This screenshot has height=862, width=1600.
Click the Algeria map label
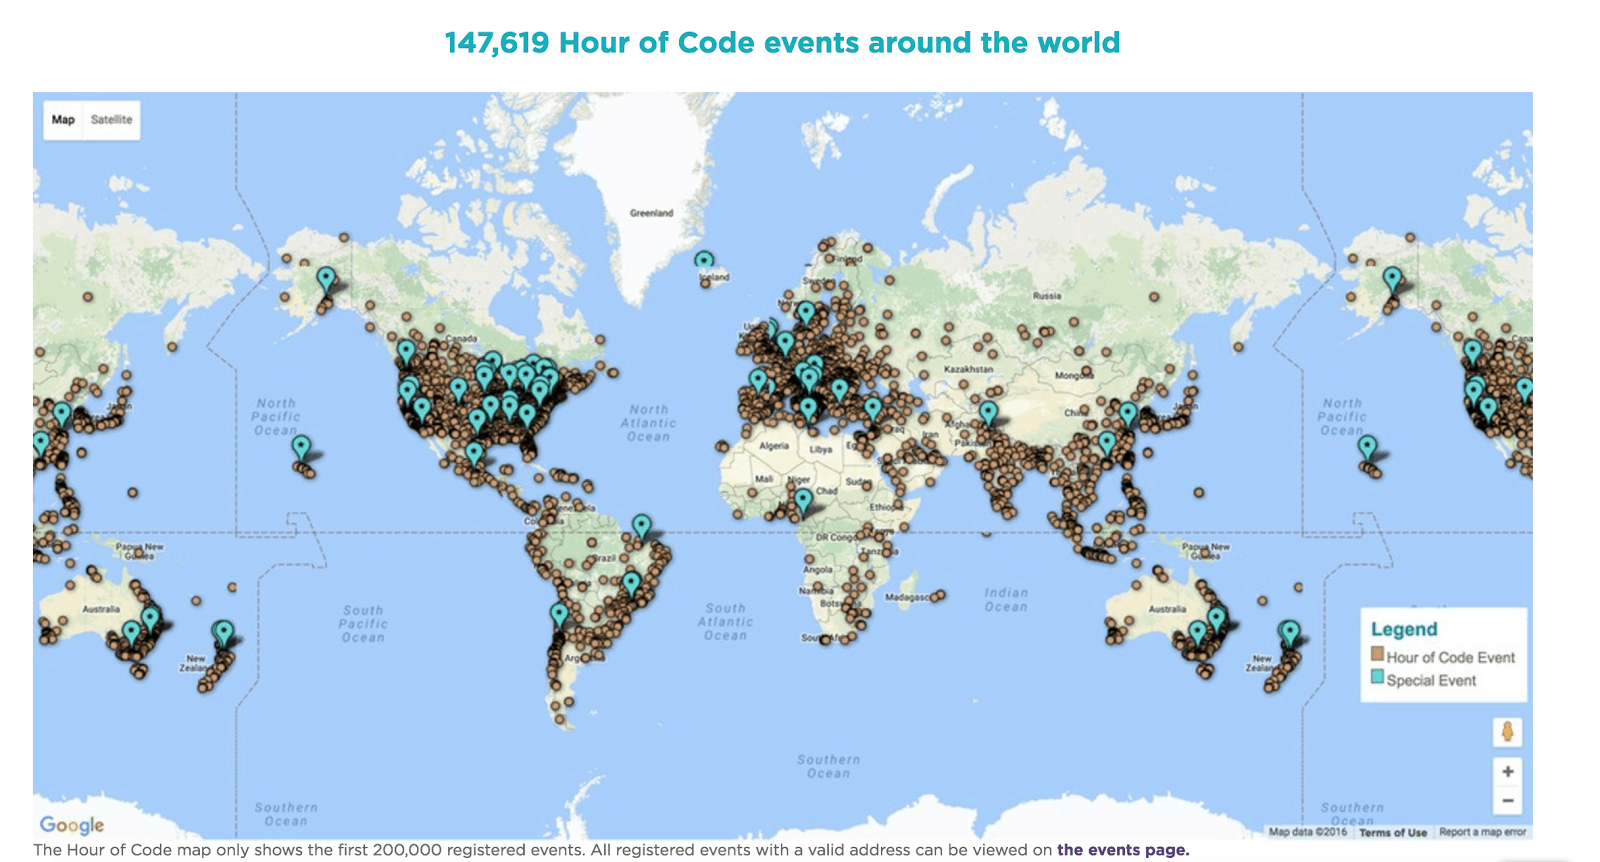pyautogui.click(x=774, y=446)
